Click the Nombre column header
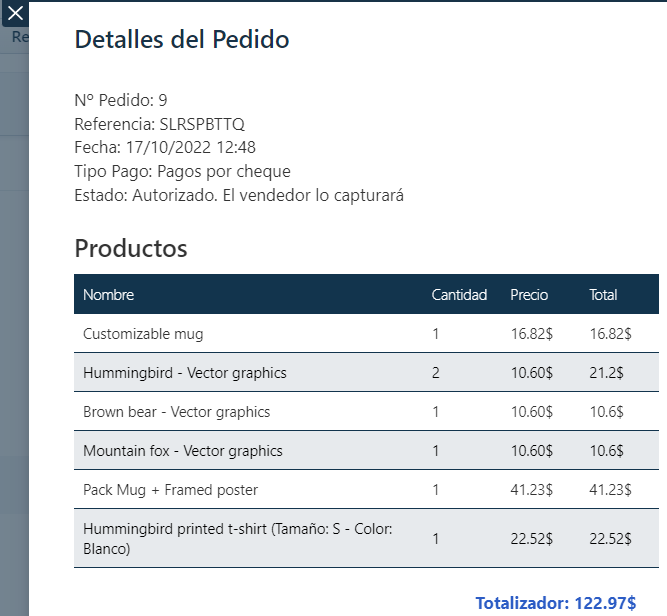 tap(108, 295)
